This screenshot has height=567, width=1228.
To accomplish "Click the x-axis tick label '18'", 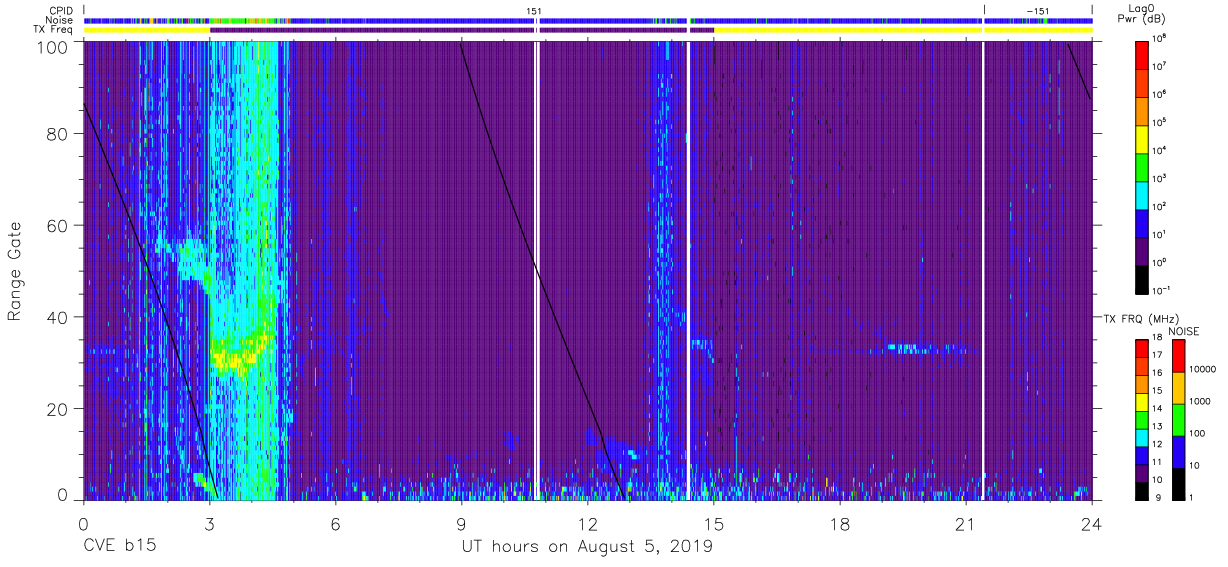I will (840, 524).
